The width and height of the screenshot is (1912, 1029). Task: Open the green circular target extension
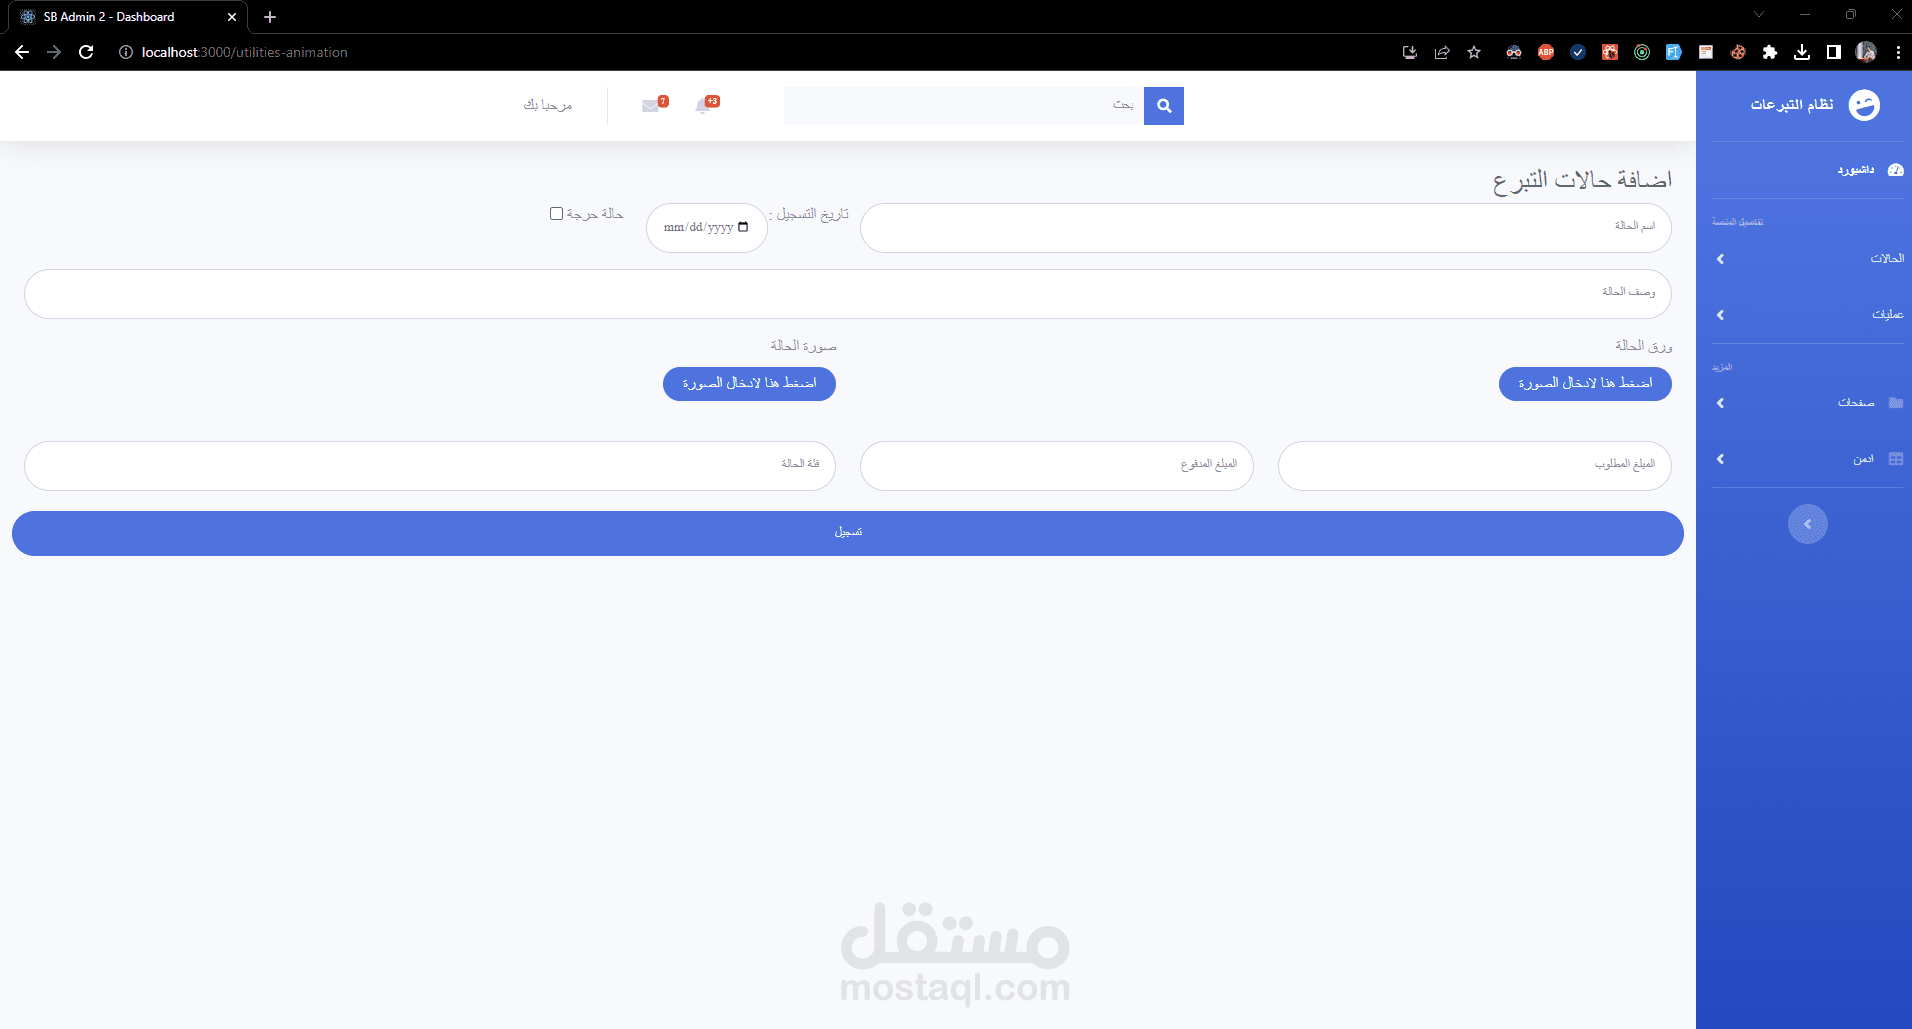tap(1642, 52)
